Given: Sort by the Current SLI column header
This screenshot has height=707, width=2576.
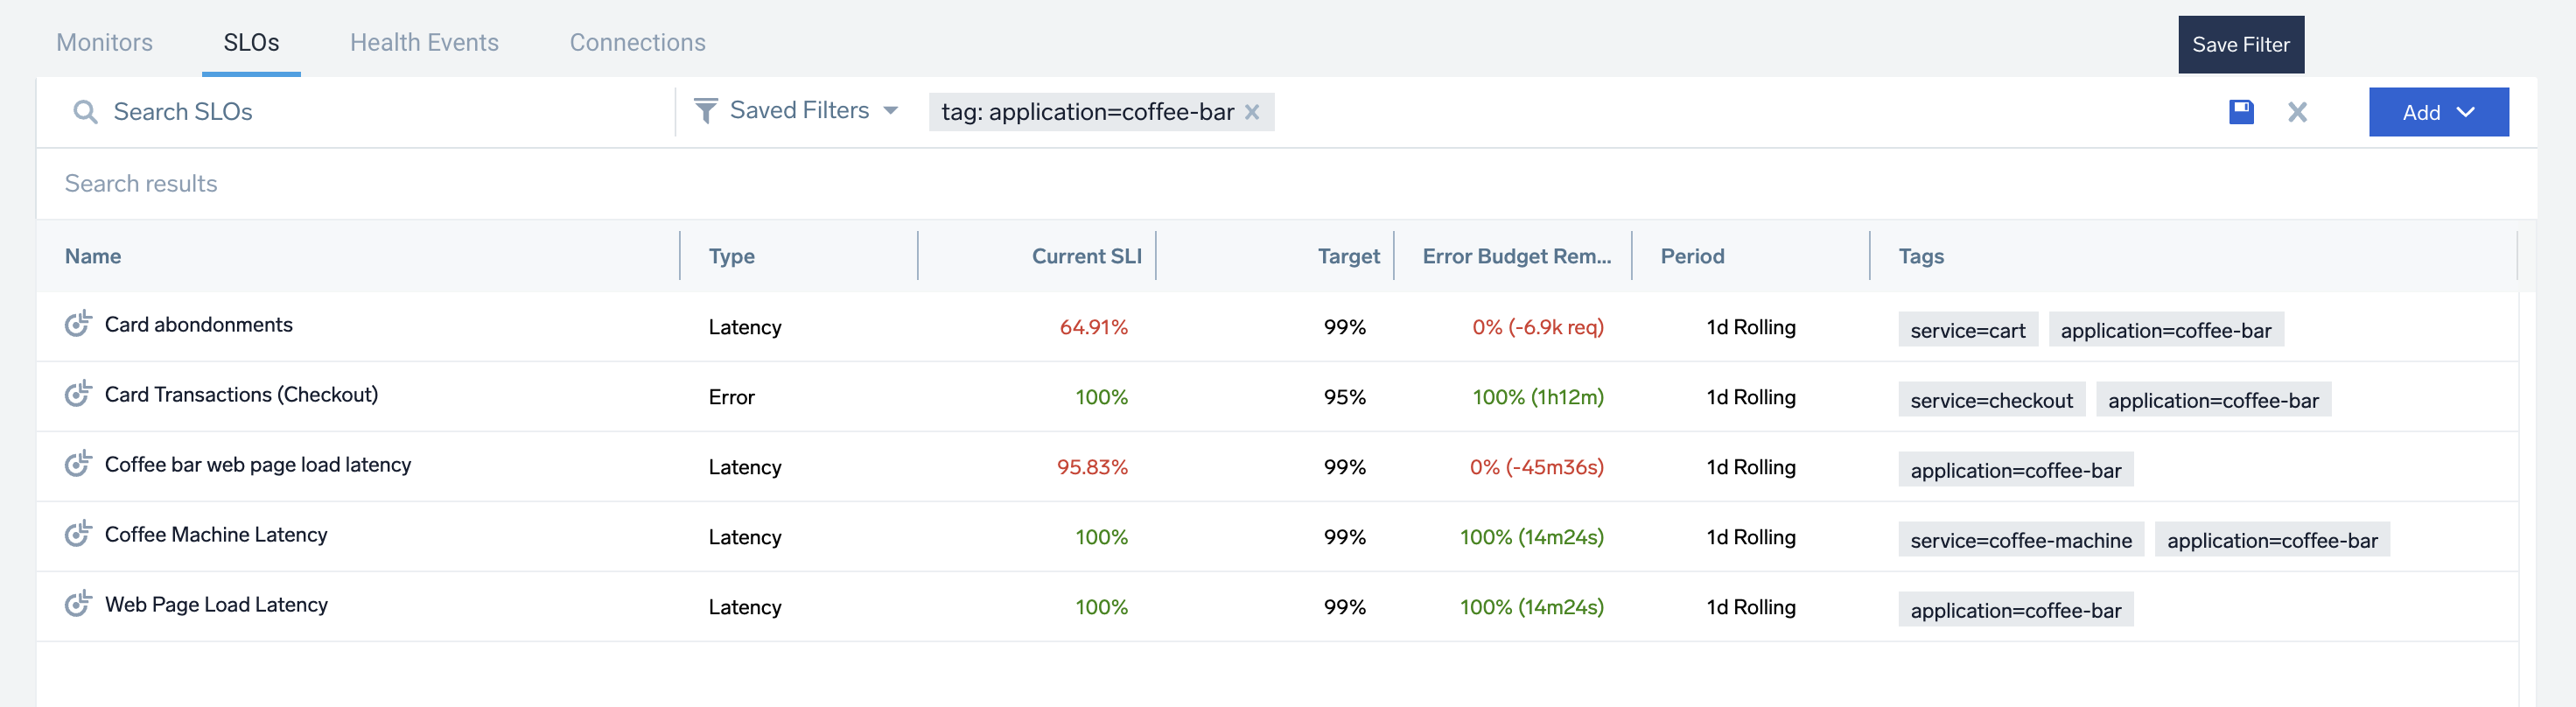Looking at the screenshot, I should coord(1085,256).
